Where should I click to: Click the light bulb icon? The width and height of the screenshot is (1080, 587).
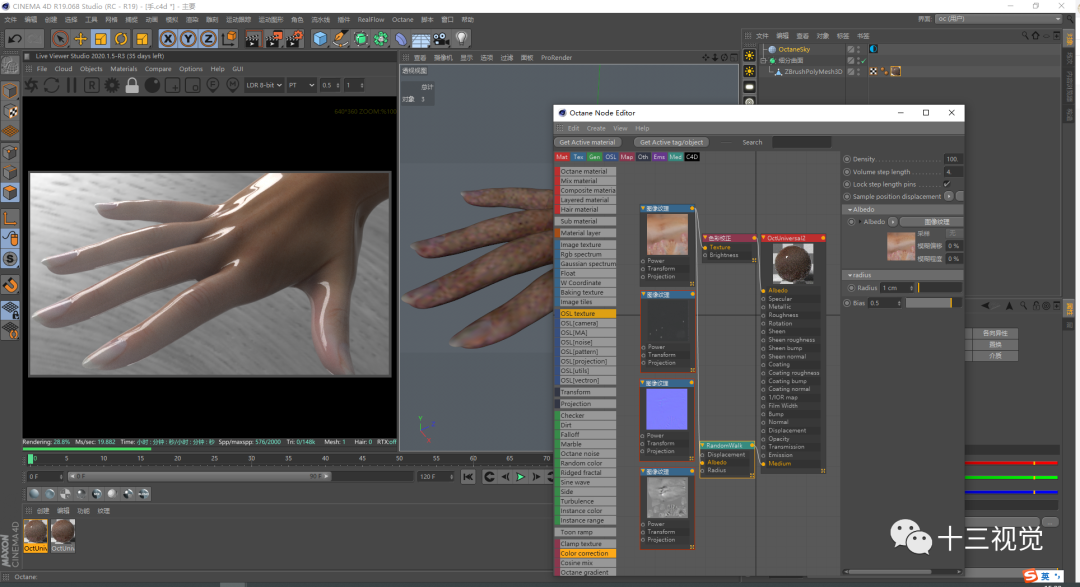[x=461, y=39]
